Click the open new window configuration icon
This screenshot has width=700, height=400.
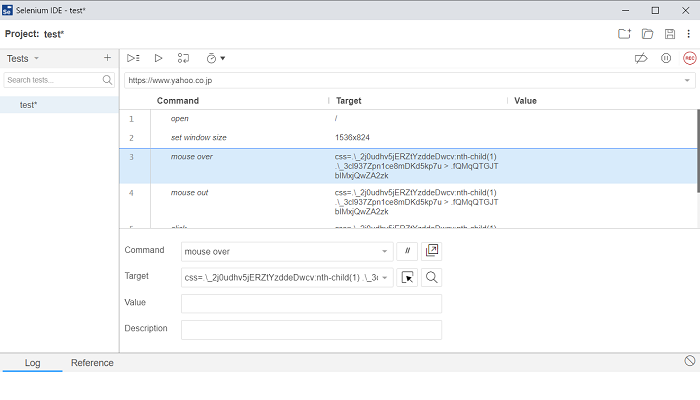point(432,251)
